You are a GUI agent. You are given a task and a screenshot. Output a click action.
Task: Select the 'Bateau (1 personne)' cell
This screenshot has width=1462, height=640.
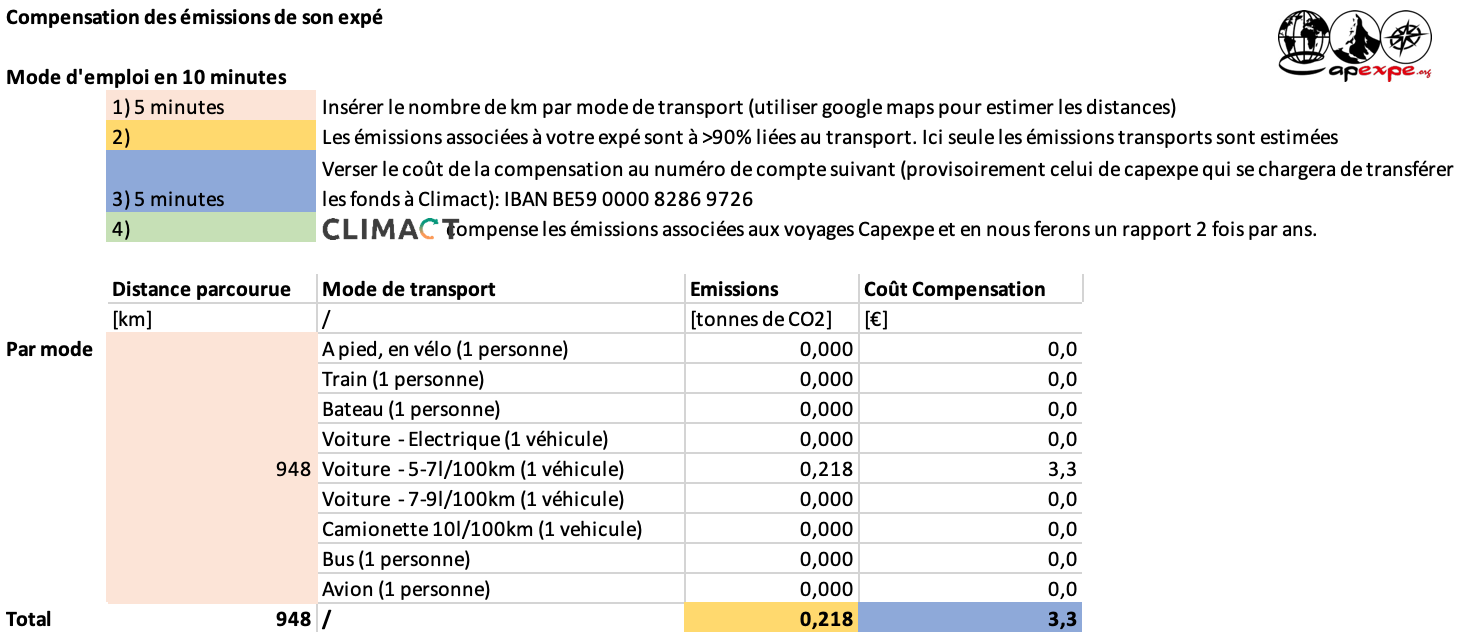click(500, 409)
